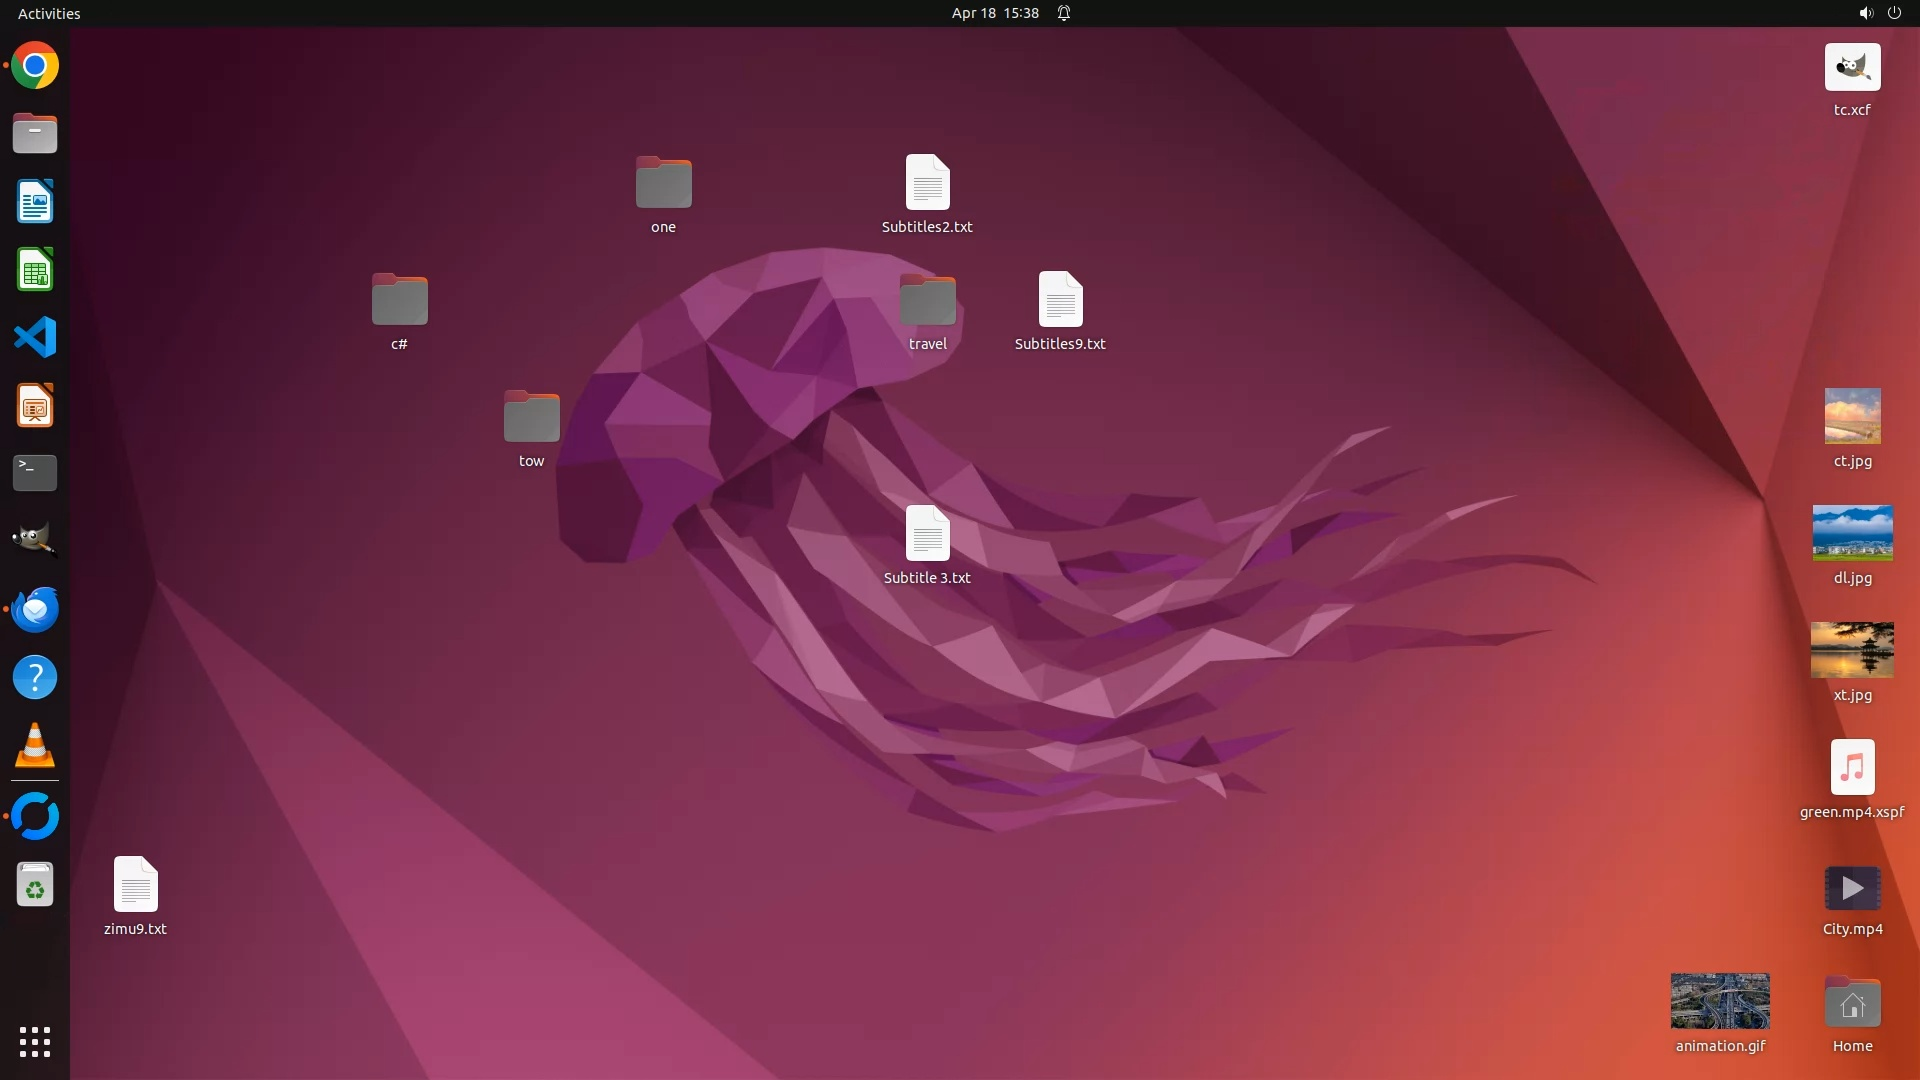Open Google Chrome from the dock

pyautogui.click(x=35, y=66)
